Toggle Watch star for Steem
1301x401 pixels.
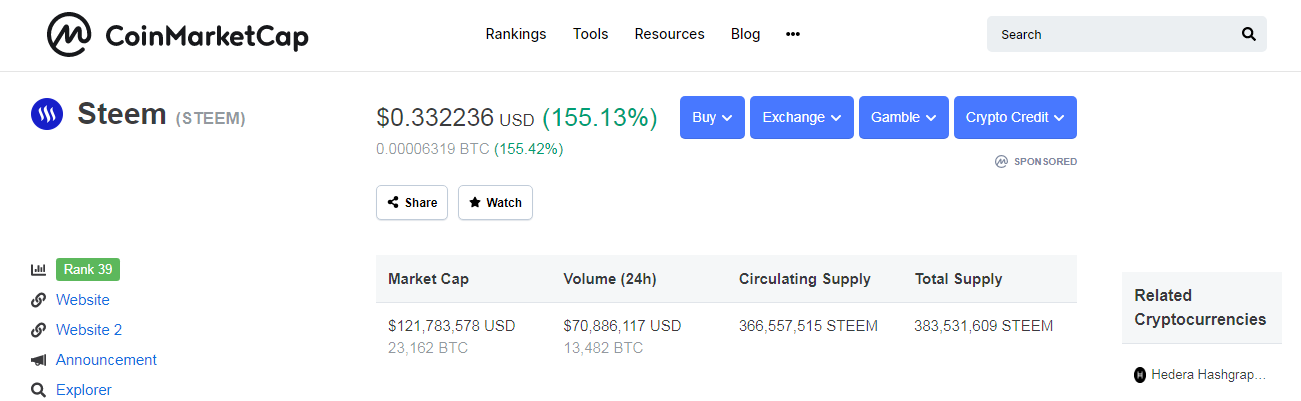[x=495, y=202]
